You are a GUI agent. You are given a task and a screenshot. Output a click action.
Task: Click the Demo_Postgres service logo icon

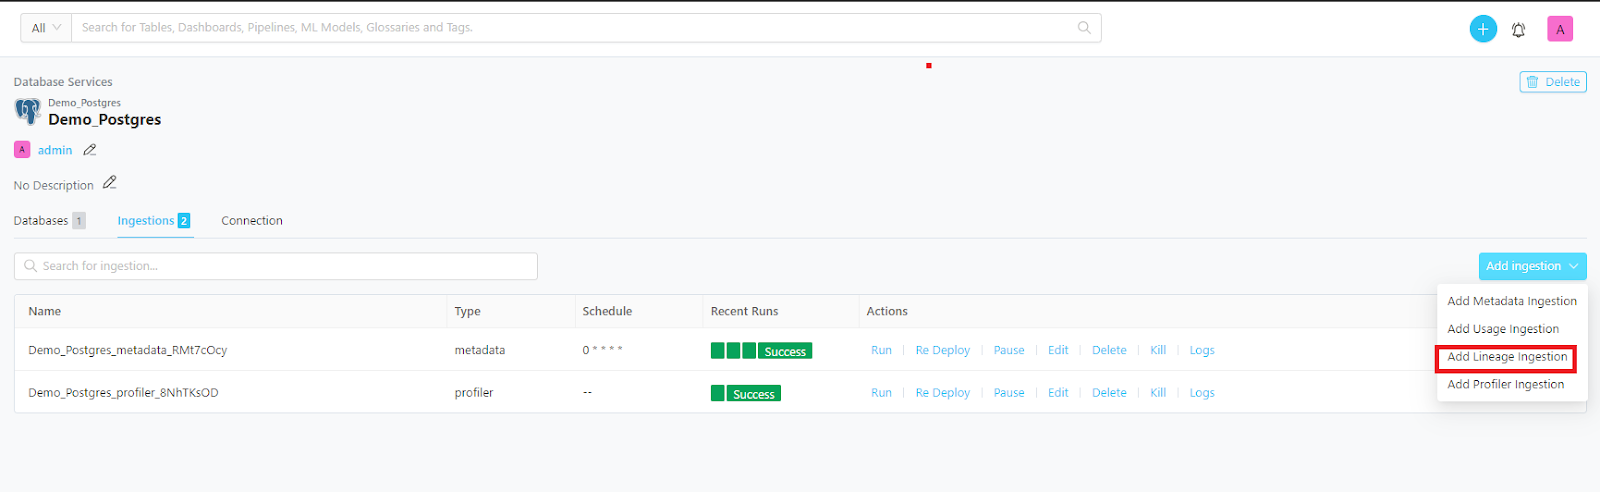tap(28, 111)
